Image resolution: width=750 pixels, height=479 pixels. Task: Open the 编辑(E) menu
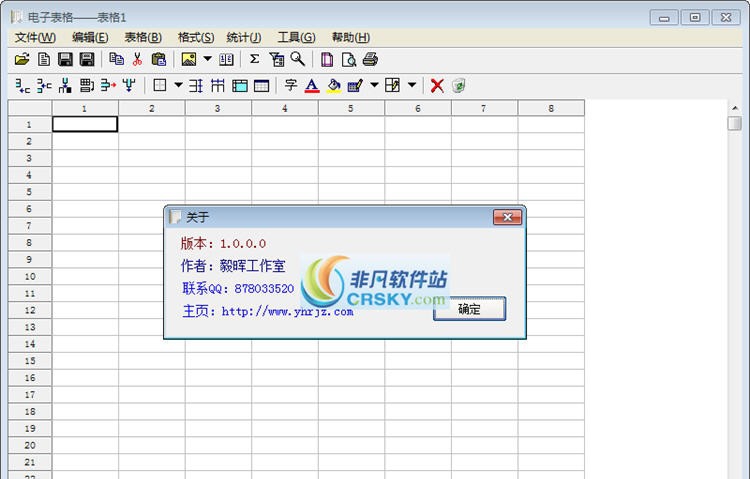coord(90,37)
